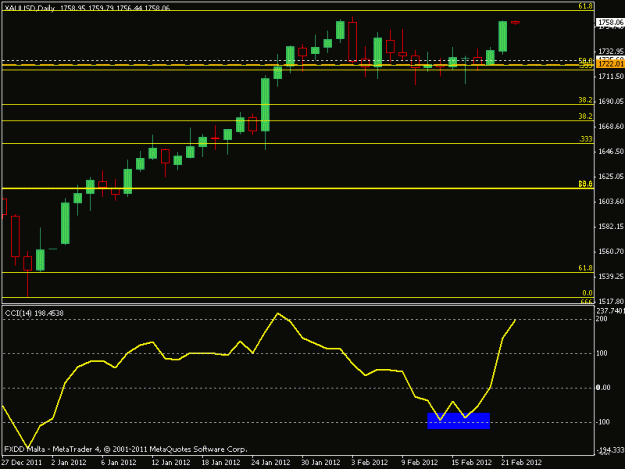Click the 1539.25 price axis value
625x469 pixels.
610,276
